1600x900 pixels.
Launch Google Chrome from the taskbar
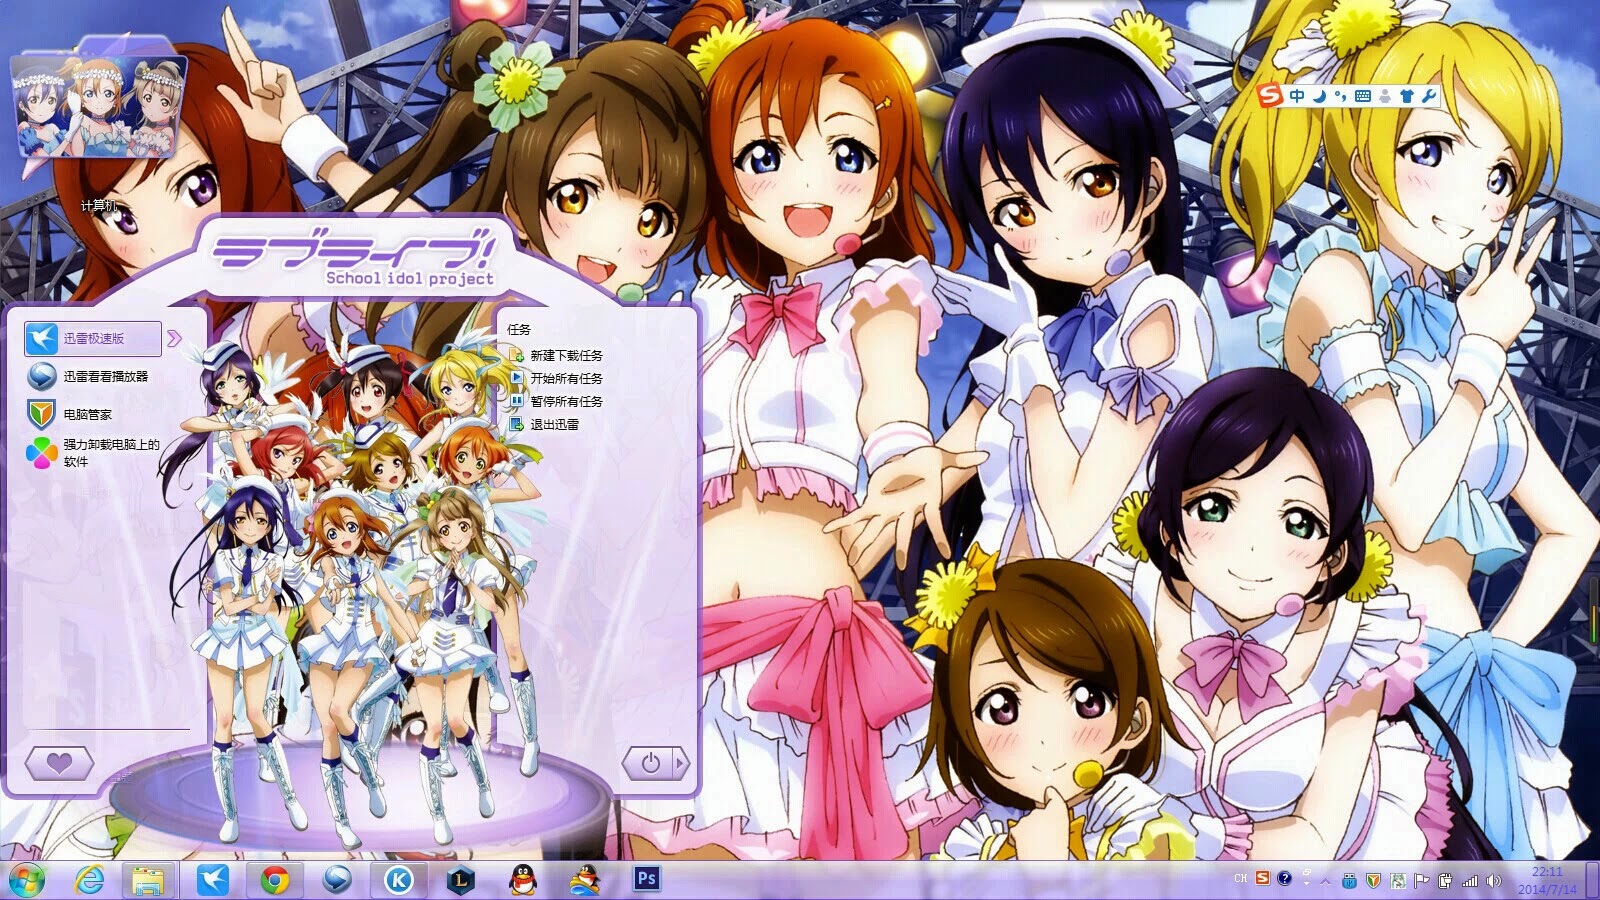tap(275, 880)
